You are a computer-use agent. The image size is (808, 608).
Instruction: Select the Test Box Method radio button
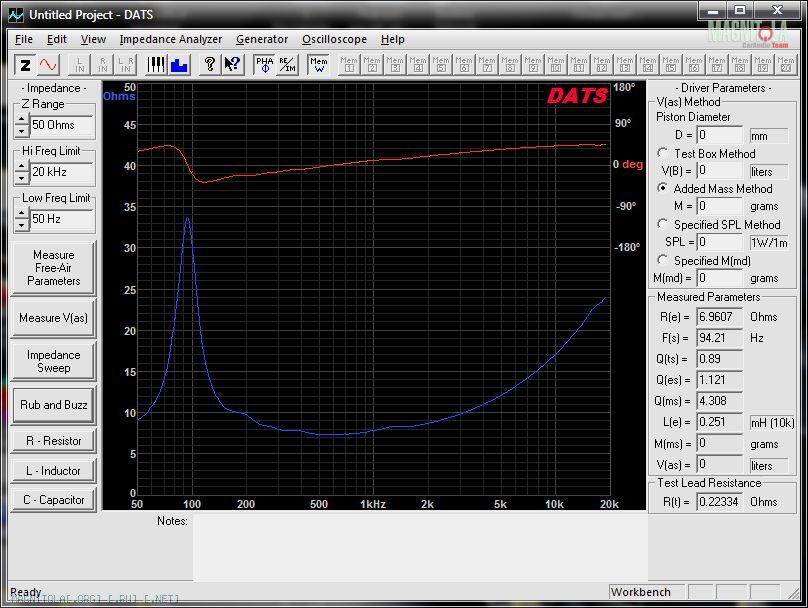(663, 153)
